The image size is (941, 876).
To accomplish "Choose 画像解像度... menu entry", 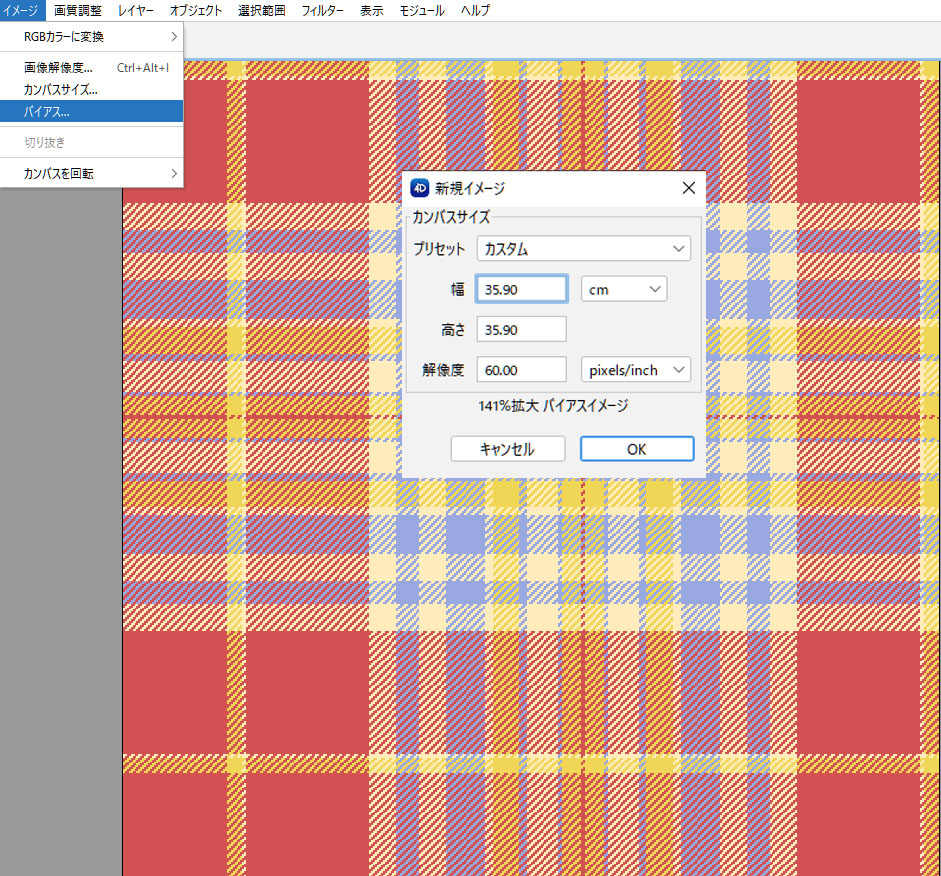I will (92, 68).
